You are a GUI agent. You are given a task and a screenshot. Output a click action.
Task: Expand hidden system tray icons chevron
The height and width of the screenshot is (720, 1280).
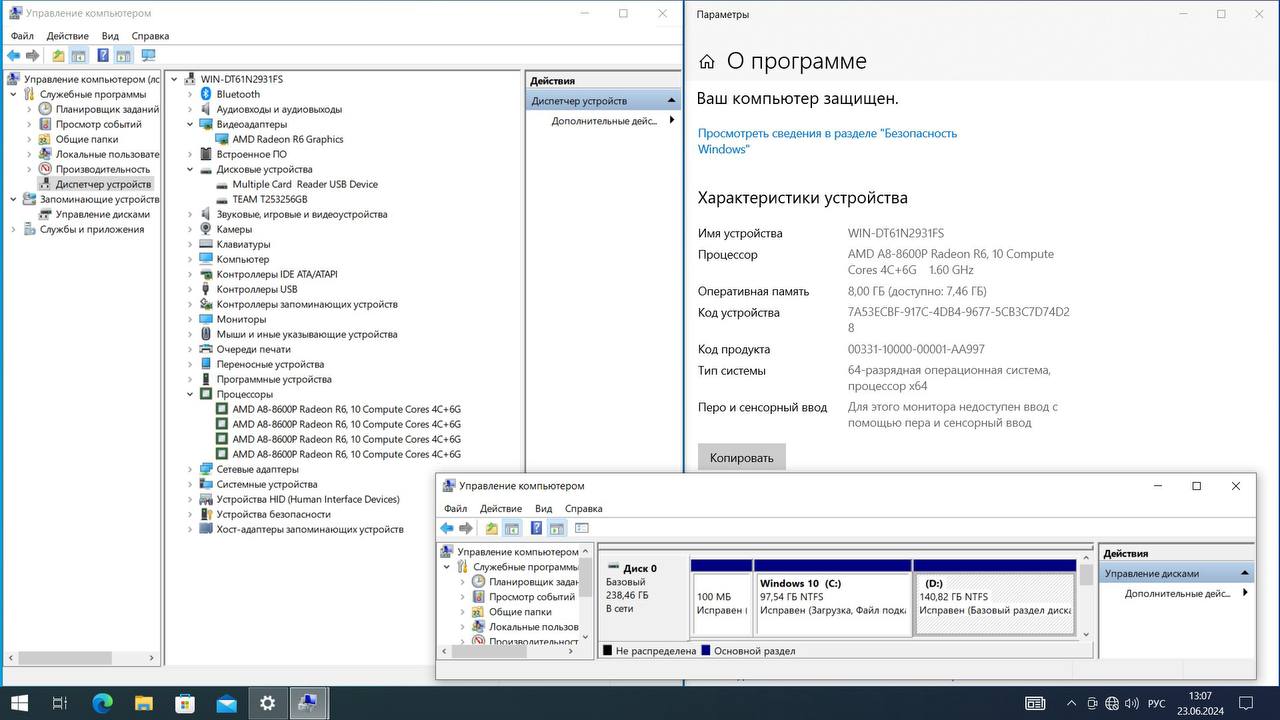1072,704
